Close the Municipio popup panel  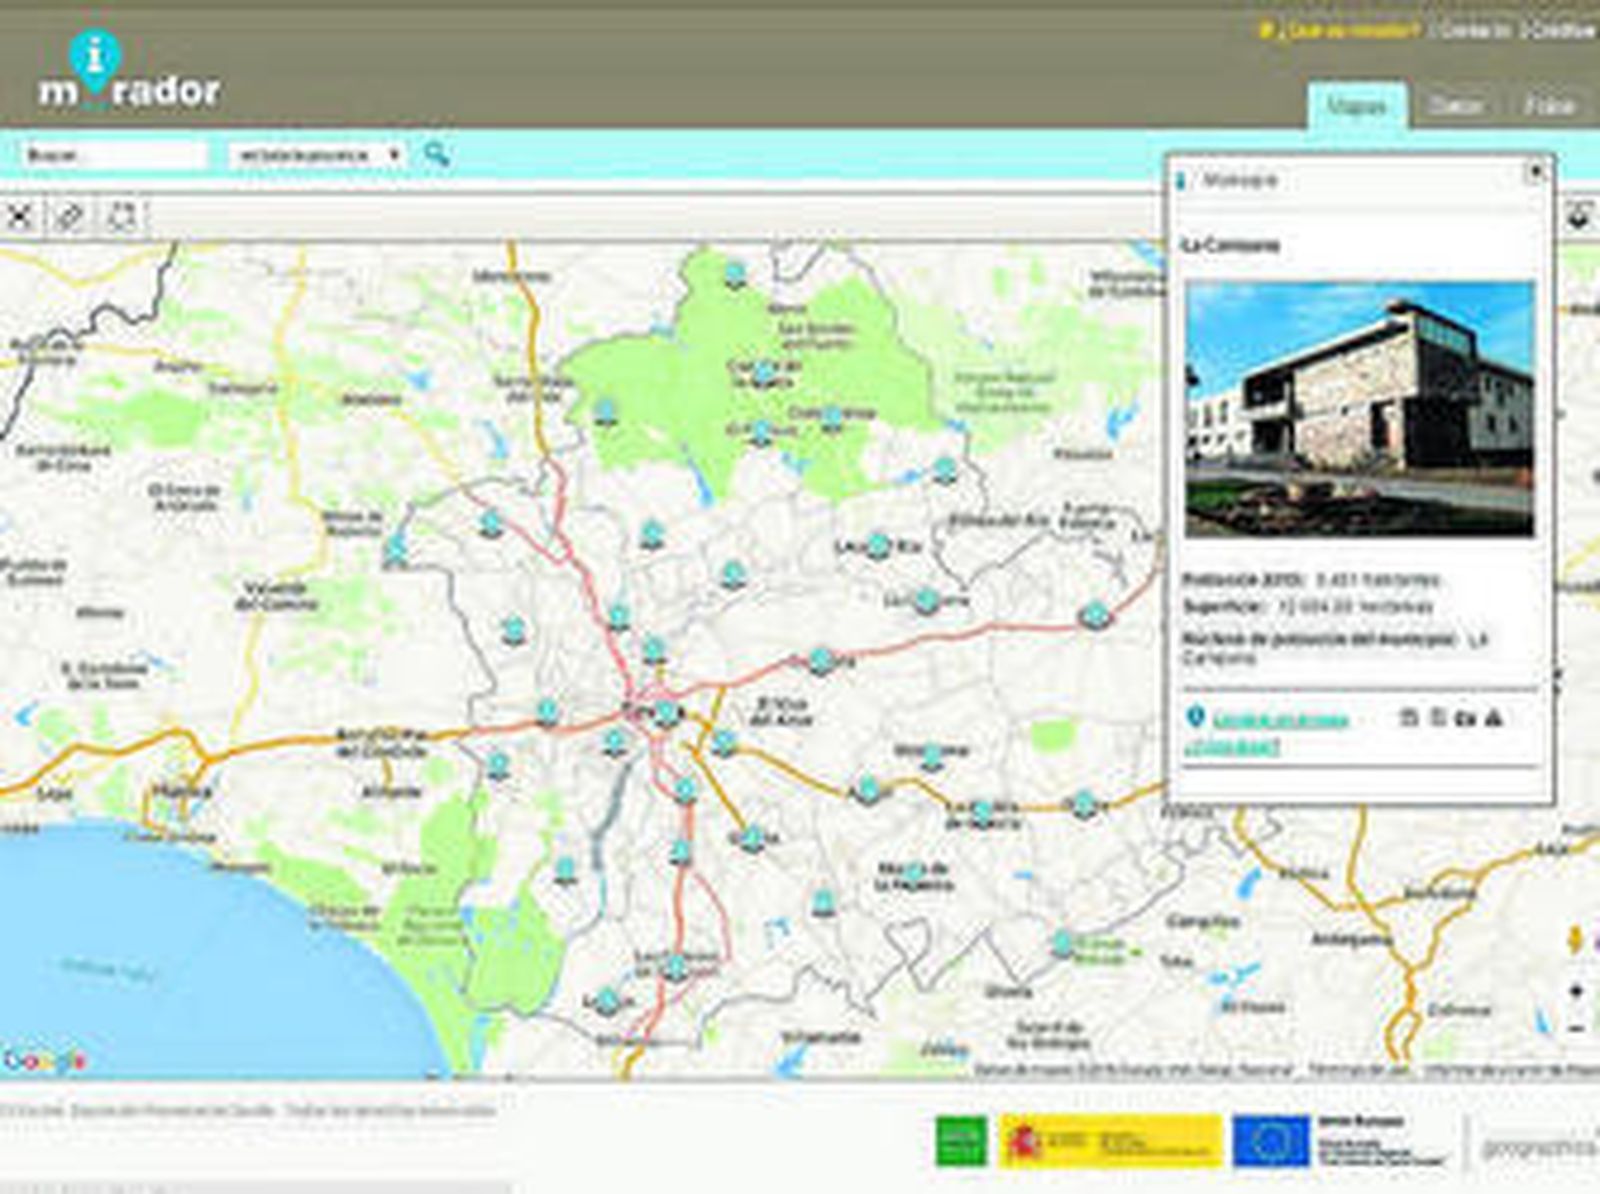pyautogui.click(x=1535, y=172)
